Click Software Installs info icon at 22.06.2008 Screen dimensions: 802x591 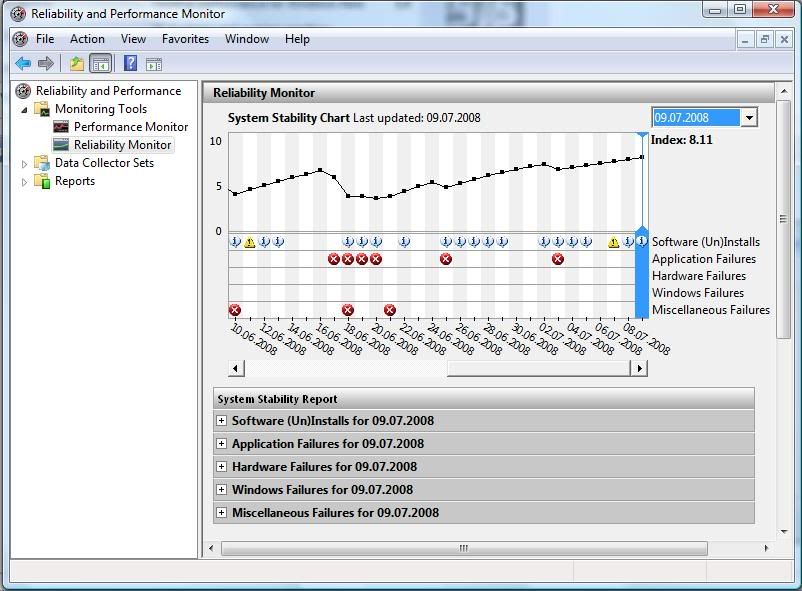[x=404, y=242]
